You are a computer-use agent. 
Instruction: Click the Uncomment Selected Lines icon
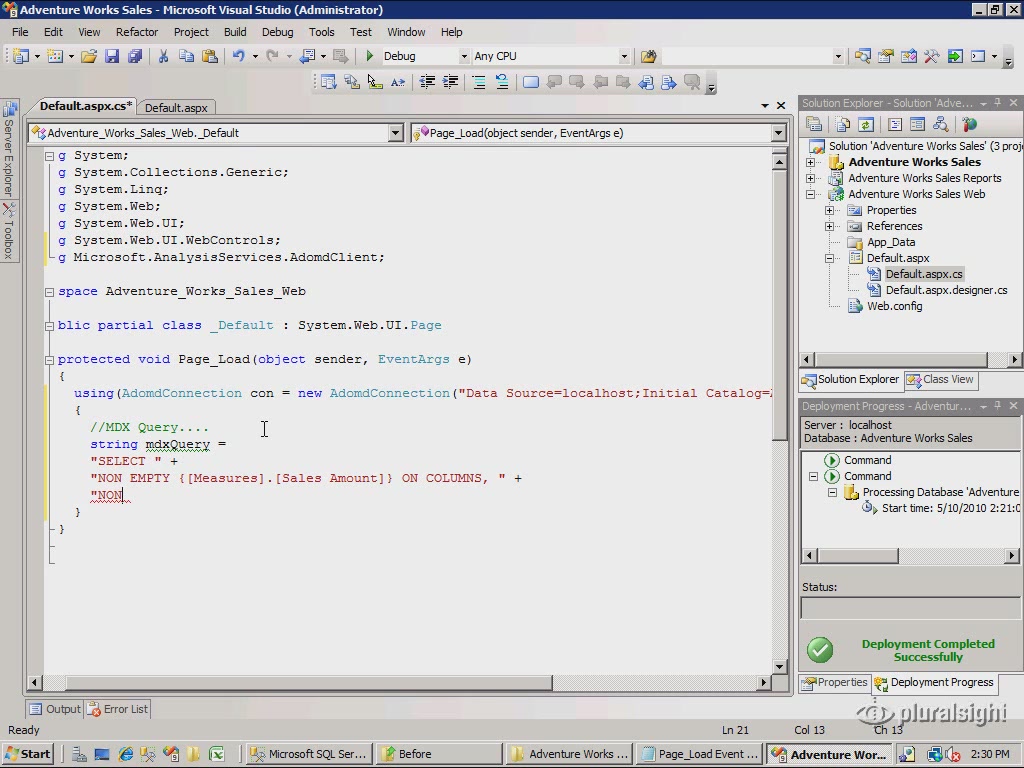[x=502, y=82]
